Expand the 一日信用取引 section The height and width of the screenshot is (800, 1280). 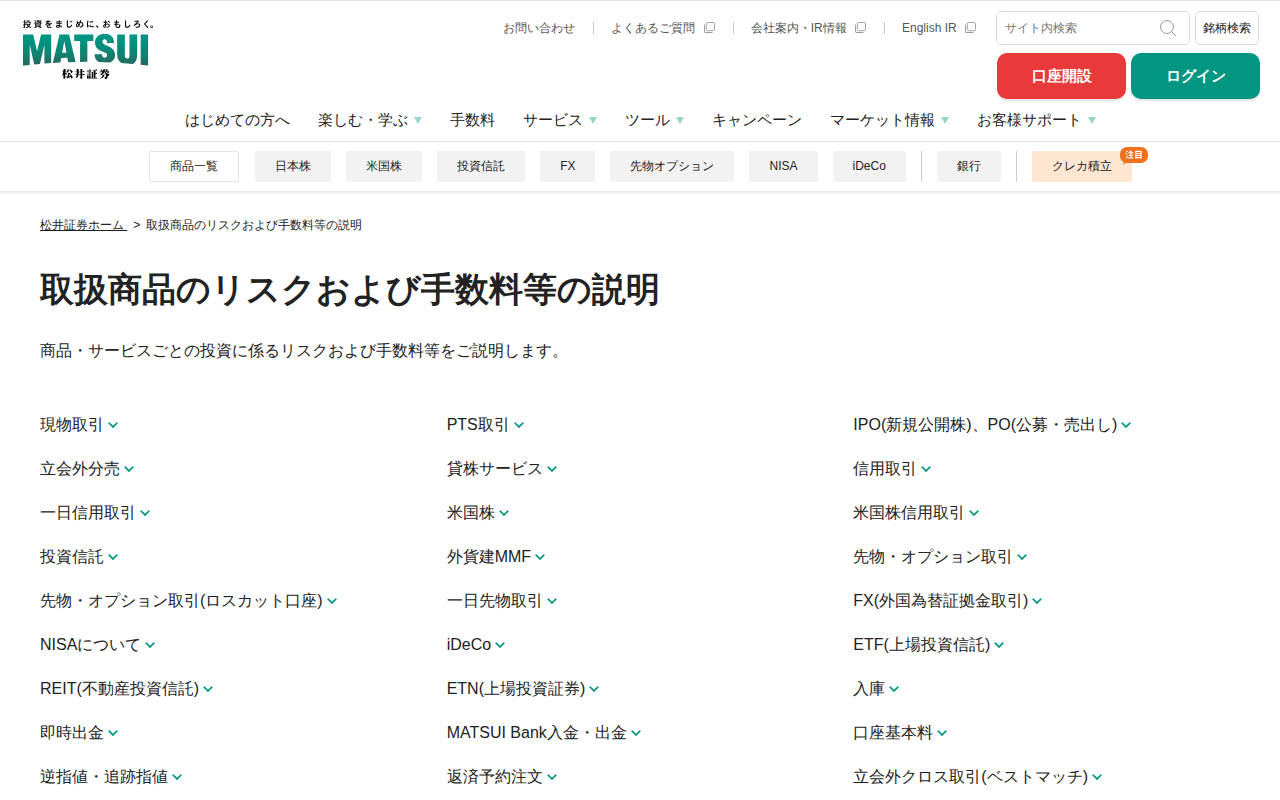(x=95, y=513)
